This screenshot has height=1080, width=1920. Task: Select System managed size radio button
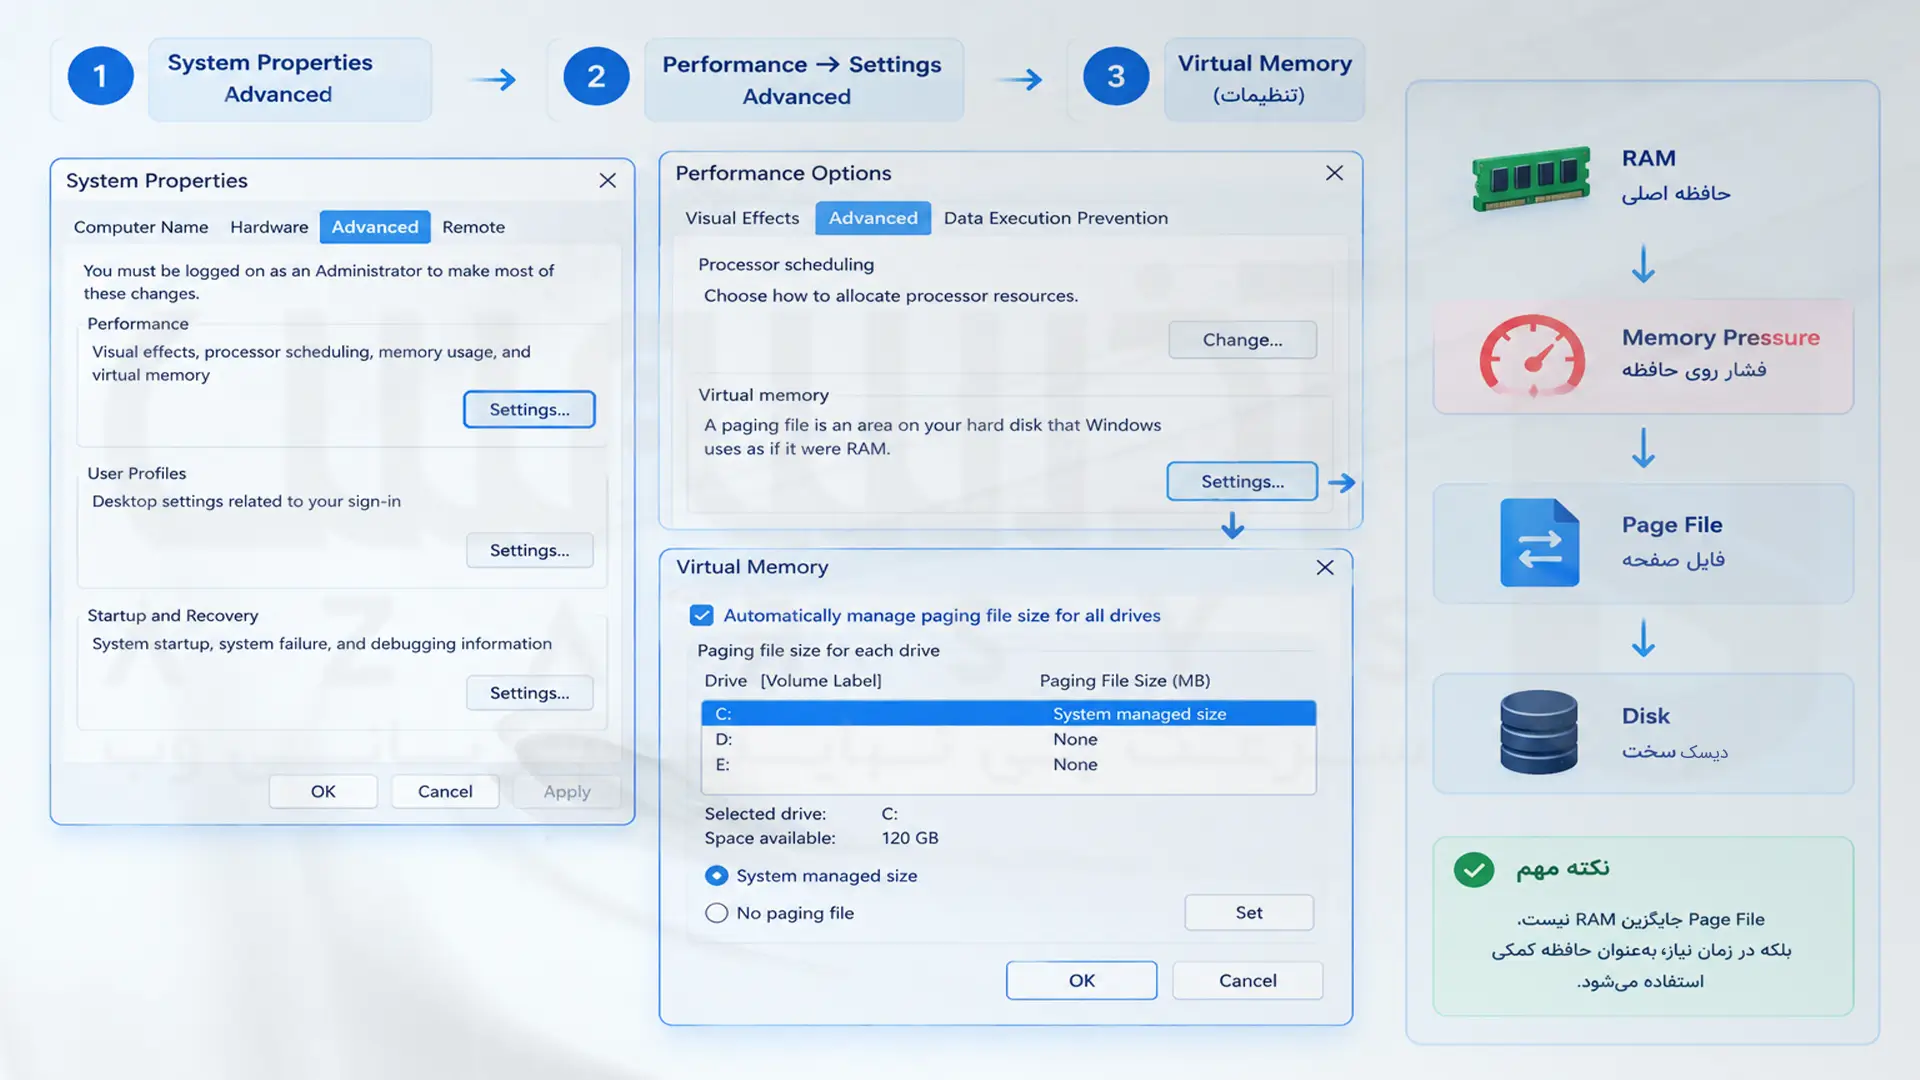(x=716, y=876)
